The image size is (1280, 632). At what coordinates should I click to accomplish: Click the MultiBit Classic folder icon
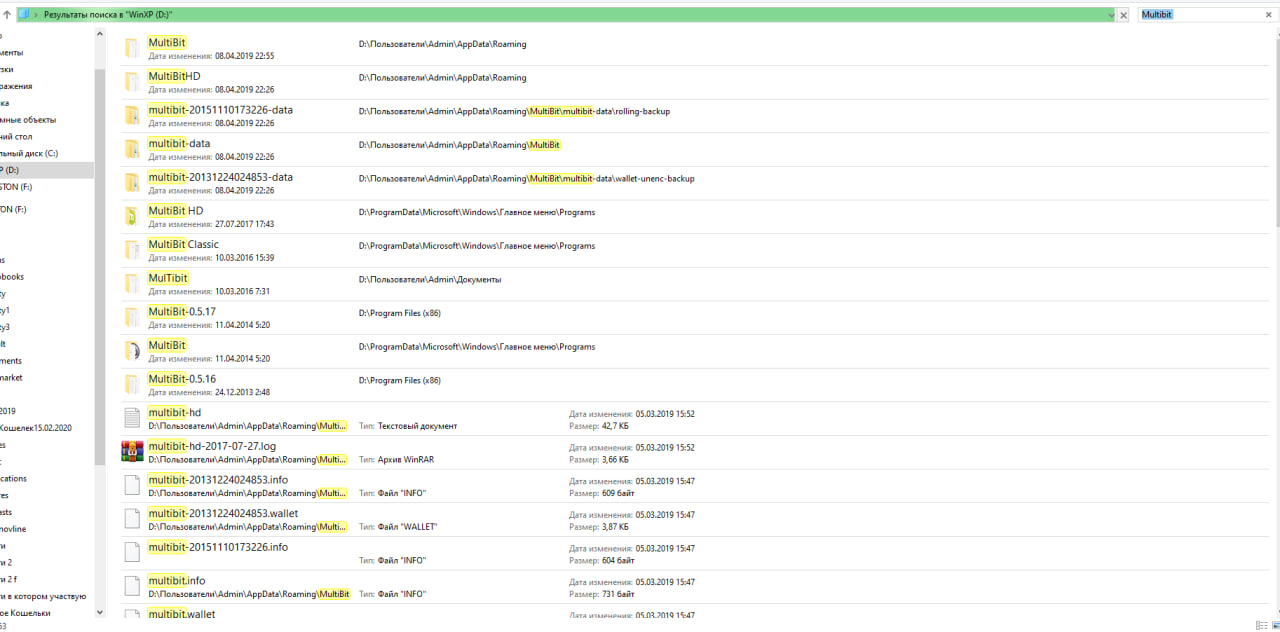[132, 250]
